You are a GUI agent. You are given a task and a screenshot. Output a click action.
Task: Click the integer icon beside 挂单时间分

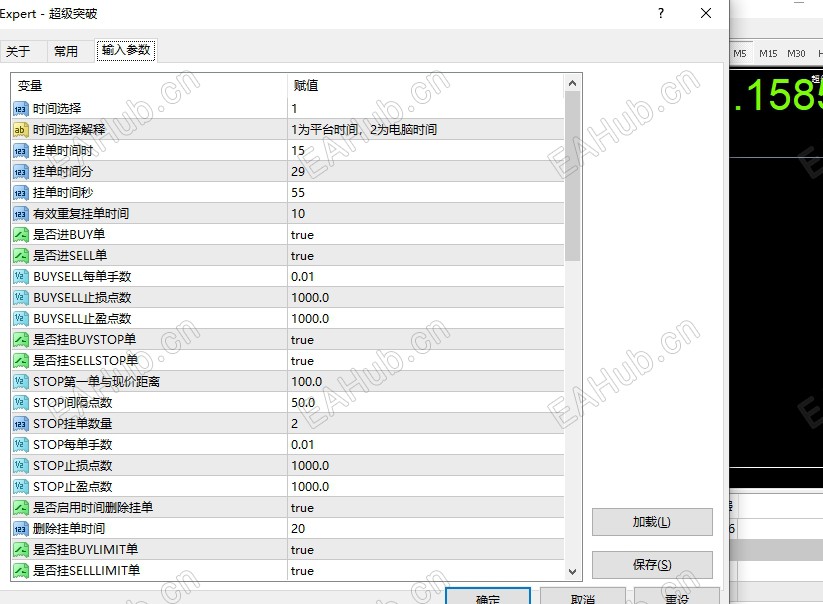pyautogui.click(x=20, y=172)
